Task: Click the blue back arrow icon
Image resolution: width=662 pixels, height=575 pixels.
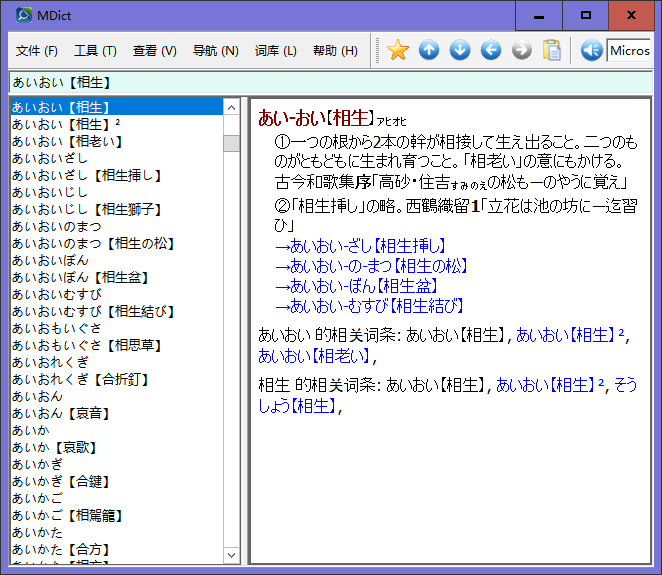Action: pos(491,50)
